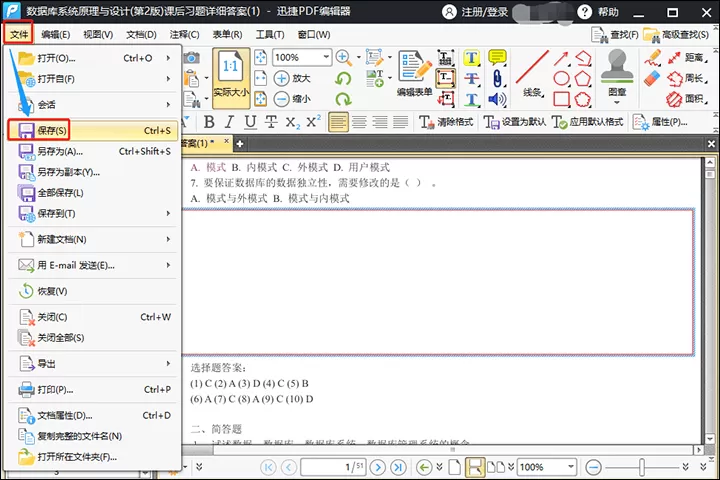The width and height of the screenshot is (720, 480).
Task: Select the rectangle shape tool
Action: (x=561, y=99)
